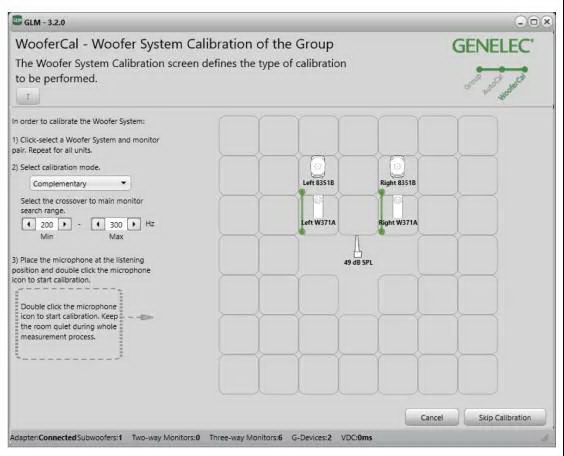Increase the Min crossover frequency
The width and height of the screenshot is (564, 456).
coord(65,224)
